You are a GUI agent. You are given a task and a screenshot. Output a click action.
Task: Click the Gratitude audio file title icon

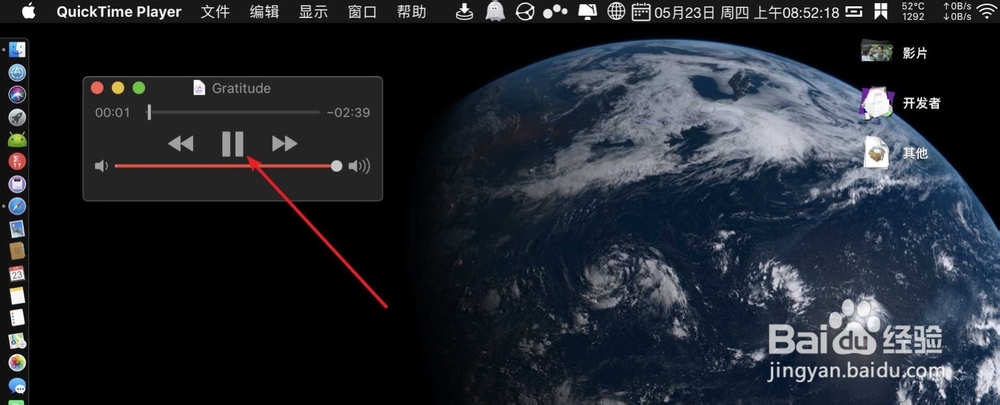(x=200, y=88)
